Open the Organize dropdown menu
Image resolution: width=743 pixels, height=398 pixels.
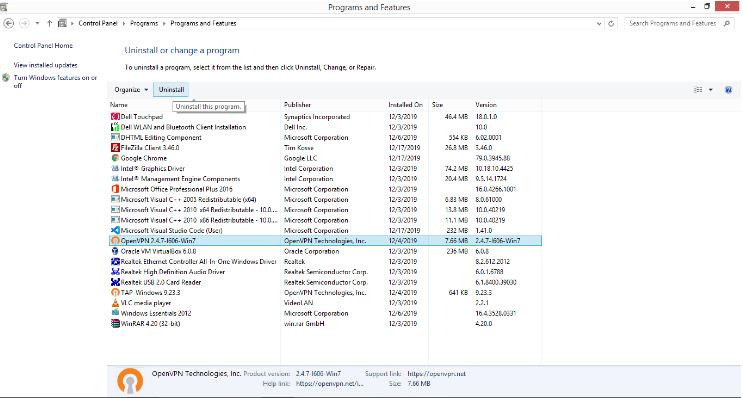click(131, 90)
